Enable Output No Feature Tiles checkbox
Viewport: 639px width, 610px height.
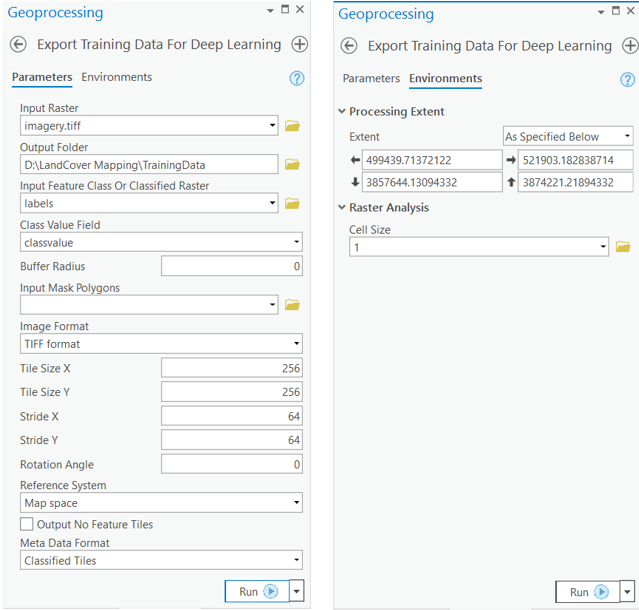27,524
